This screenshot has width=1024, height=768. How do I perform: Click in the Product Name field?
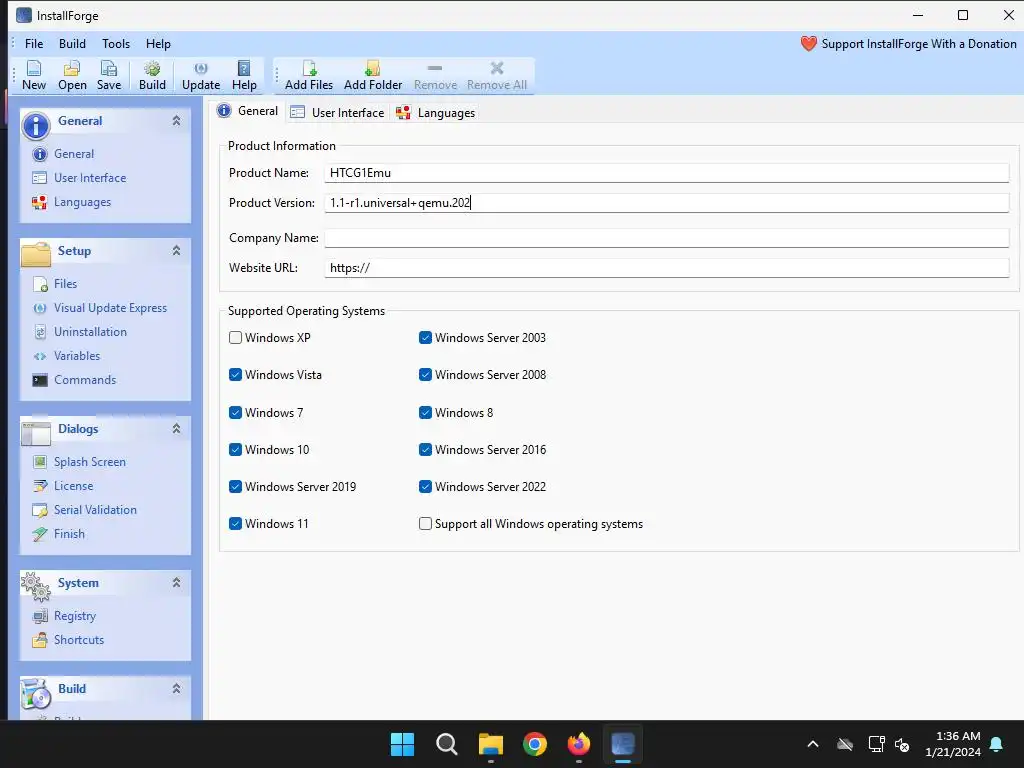667,173
